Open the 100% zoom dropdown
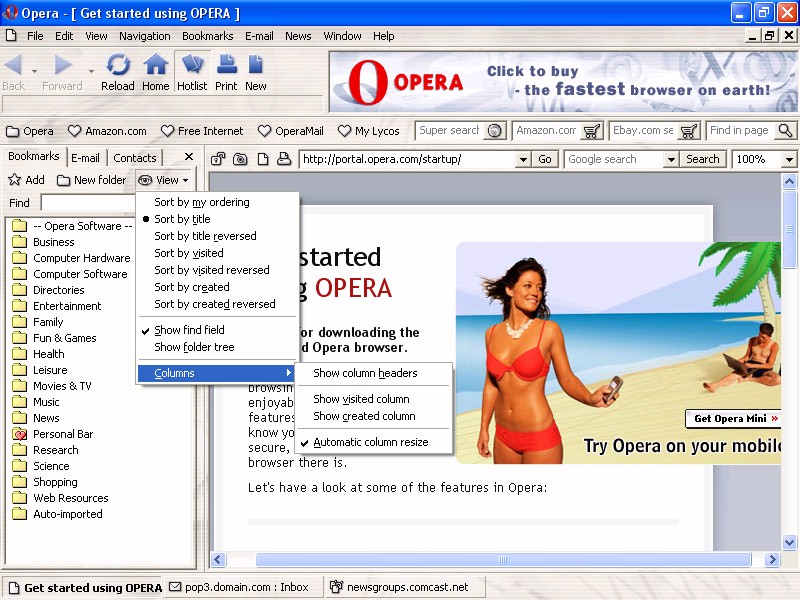This screenshot has height=600, width=800. pos(789,159)
